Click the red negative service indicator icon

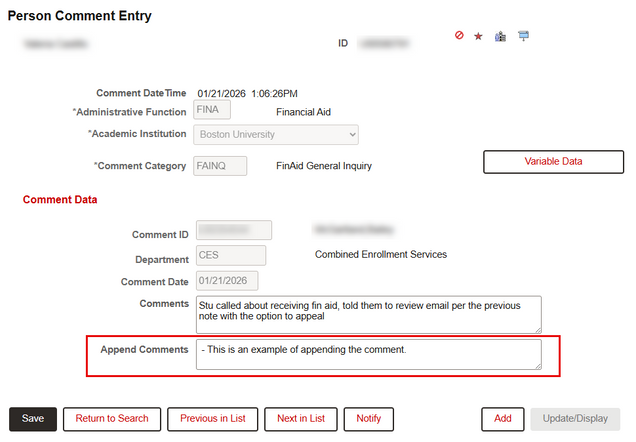(459, 35)
